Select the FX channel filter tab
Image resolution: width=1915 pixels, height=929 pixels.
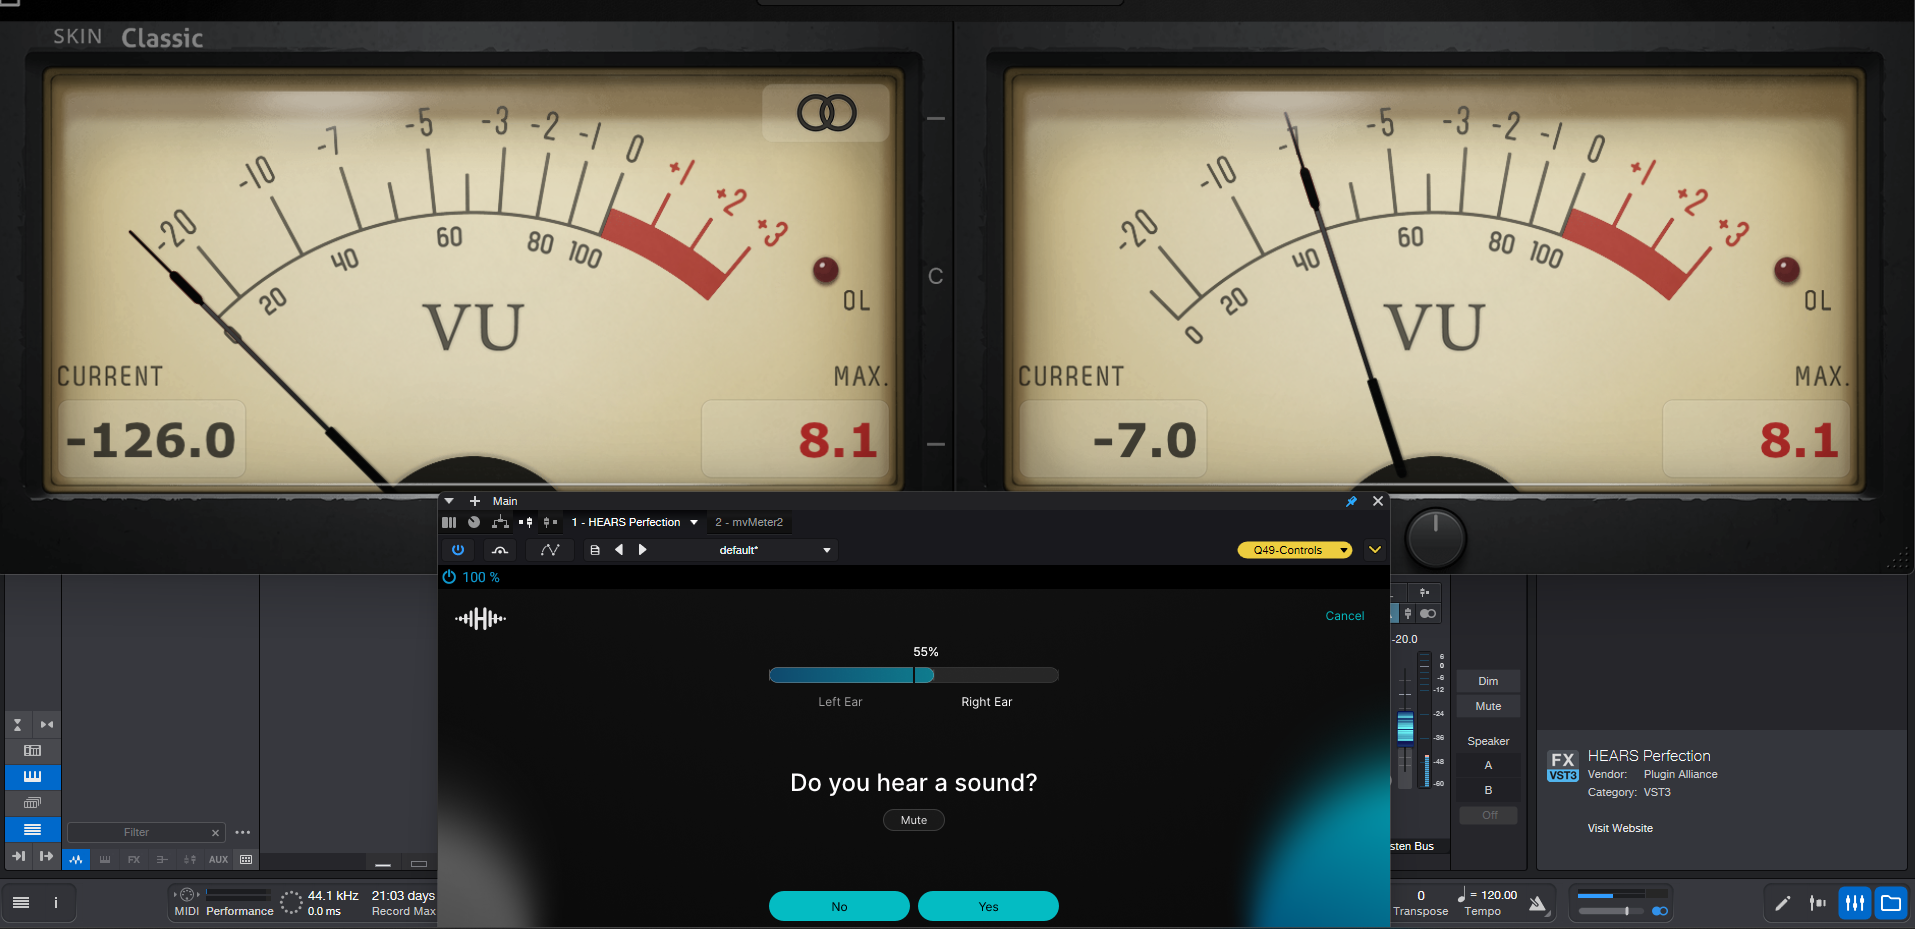pyautogui.click(x=134, y=859)
